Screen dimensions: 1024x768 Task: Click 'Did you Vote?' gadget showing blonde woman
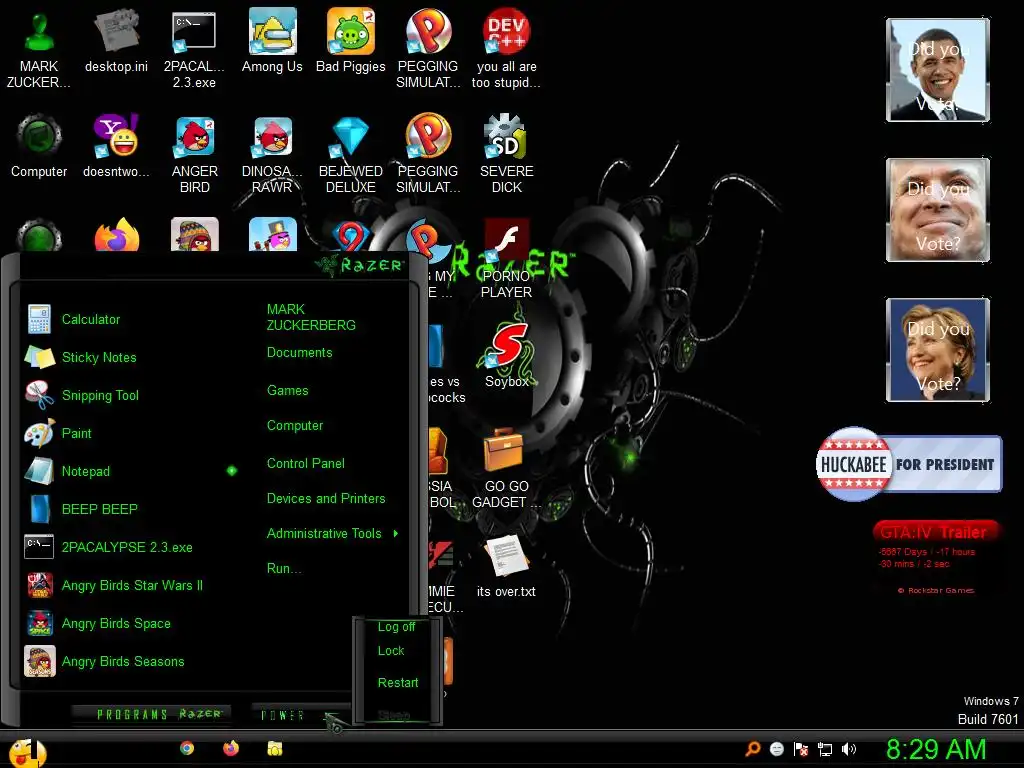click(x=938, y=350)
